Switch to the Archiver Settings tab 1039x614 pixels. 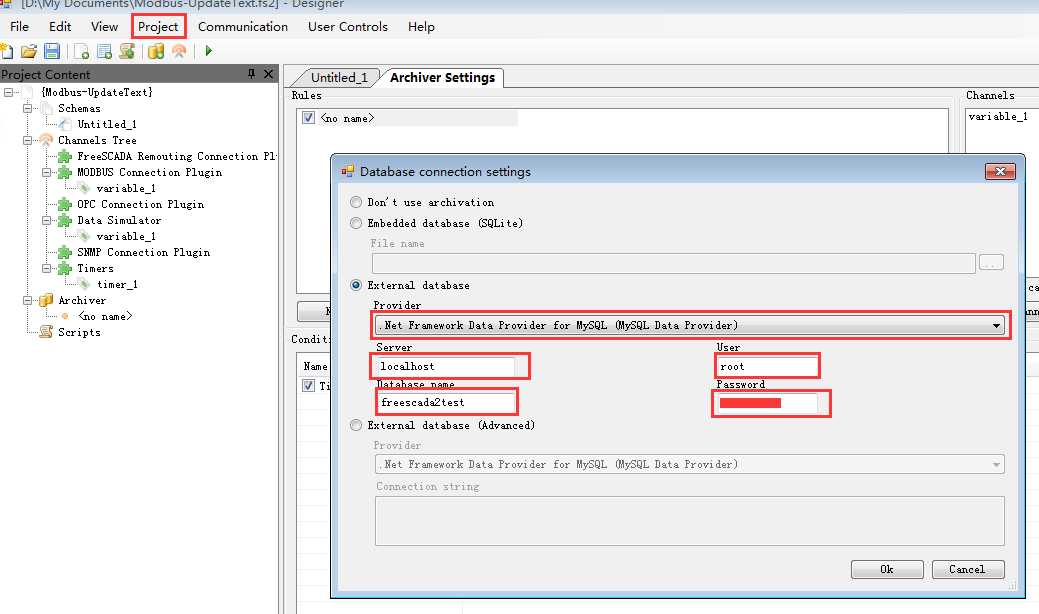click(442, 77)
